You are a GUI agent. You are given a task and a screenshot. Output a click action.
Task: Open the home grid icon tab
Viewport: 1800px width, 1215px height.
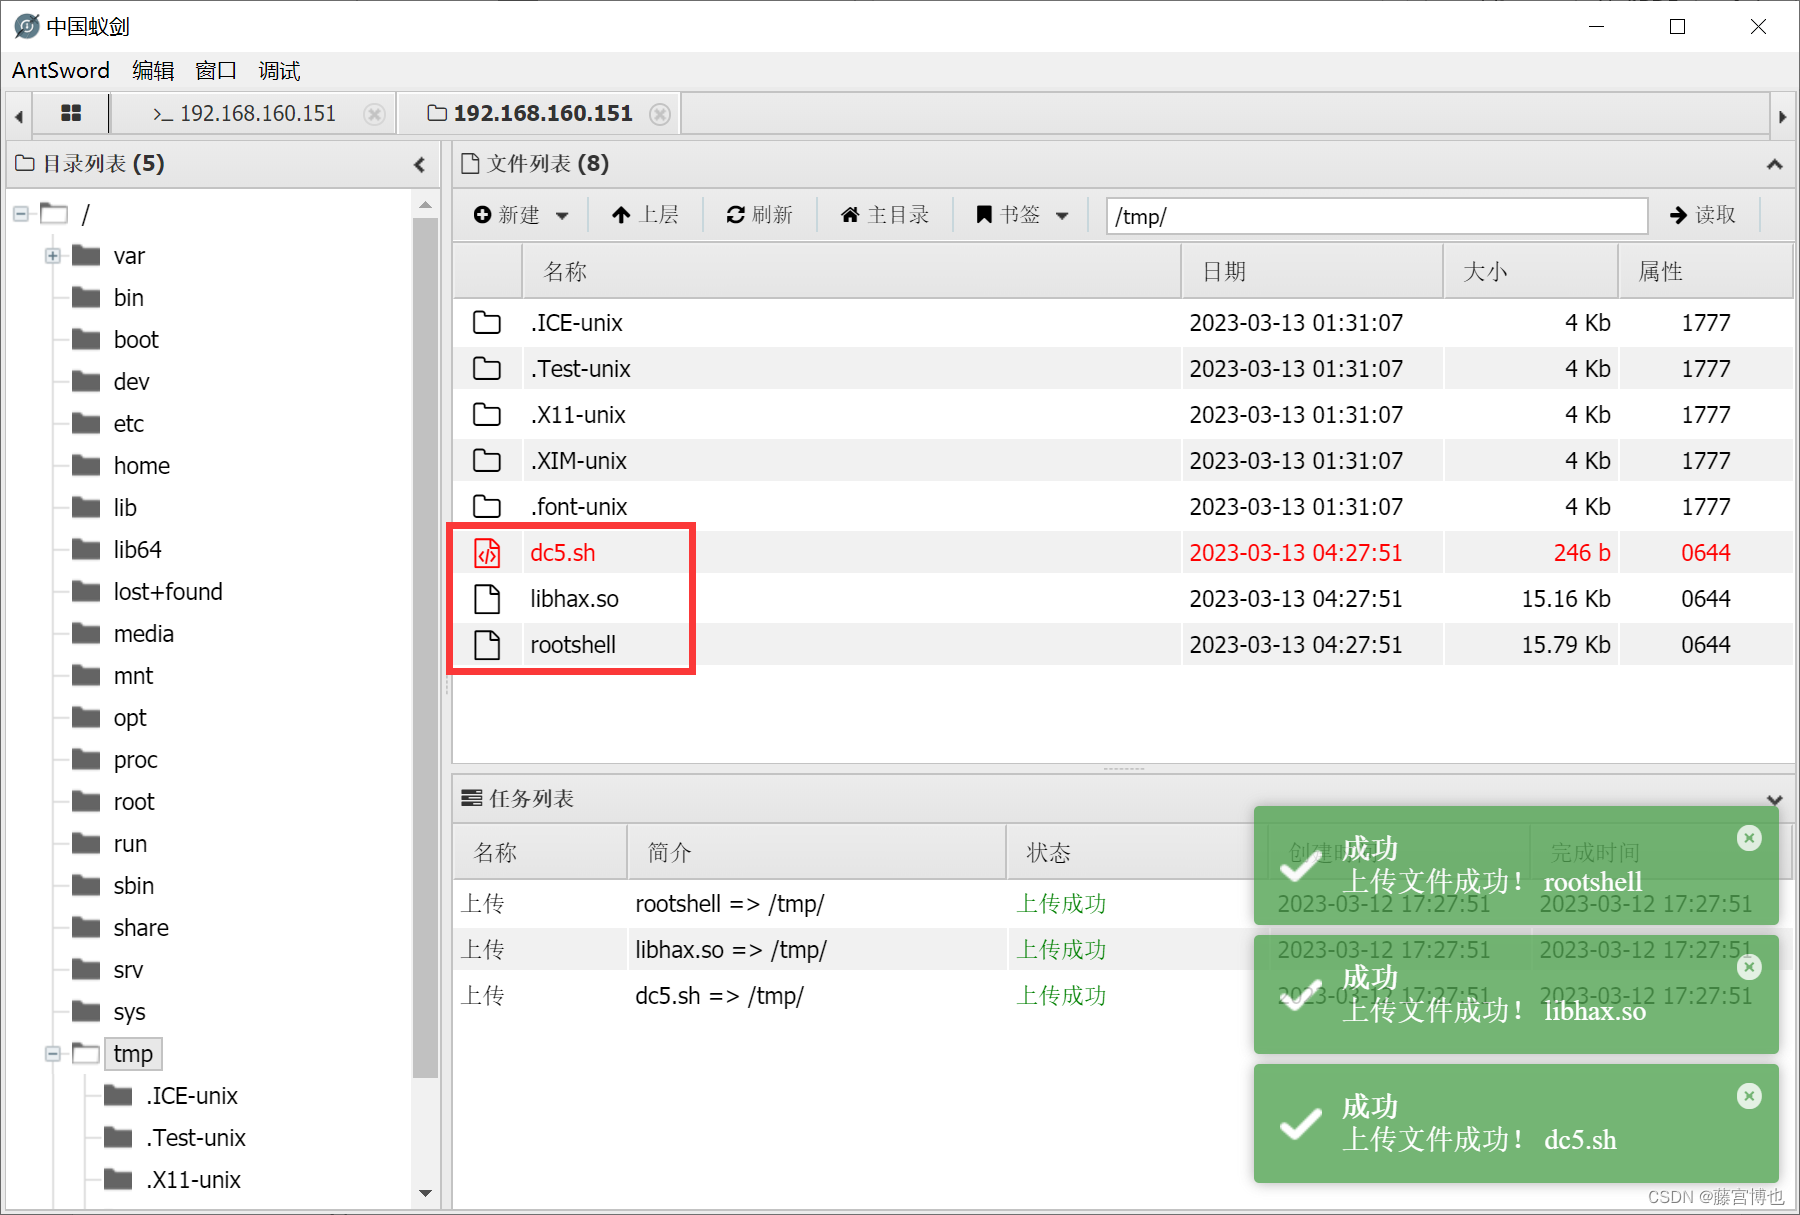pos(70,113)
